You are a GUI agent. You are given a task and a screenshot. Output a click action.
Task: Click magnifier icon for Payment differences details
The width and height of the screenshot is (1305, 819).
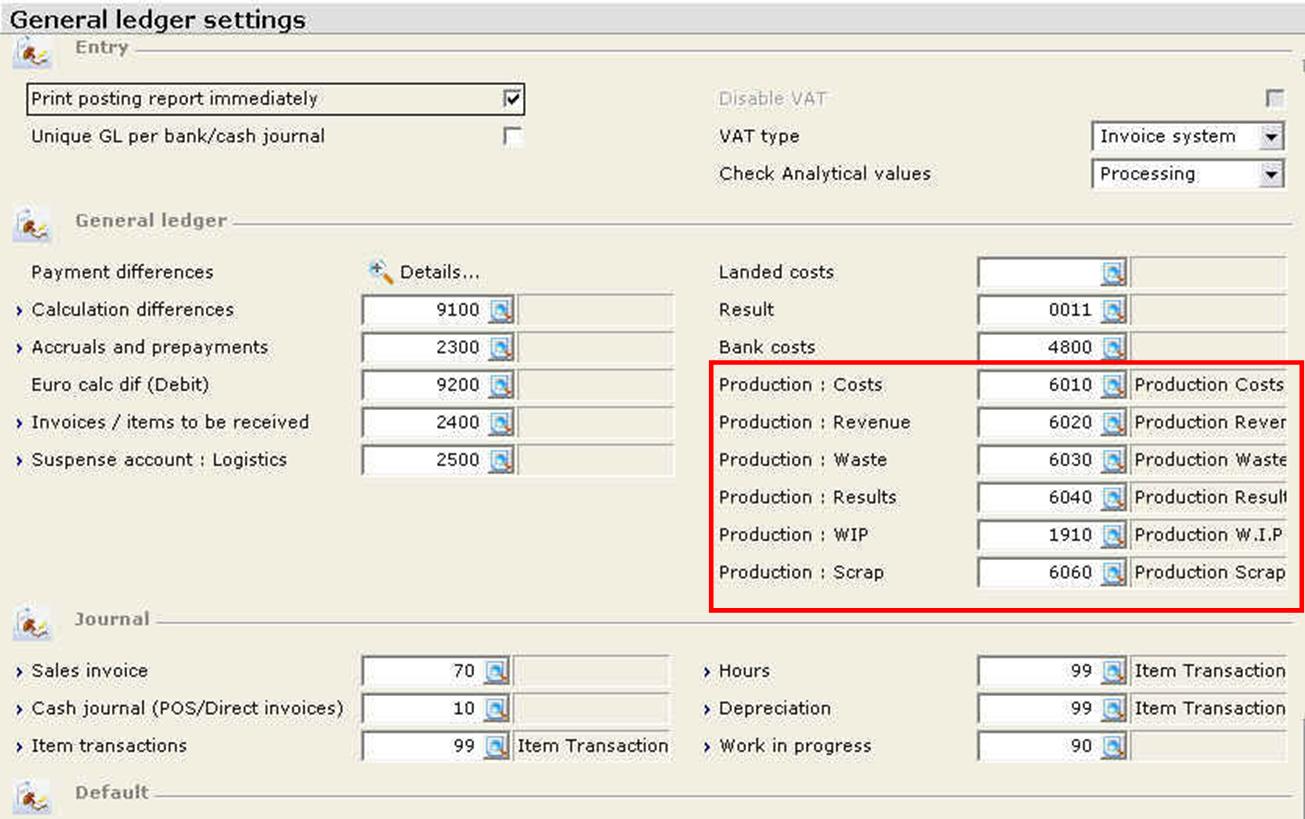tap(380, 272)
